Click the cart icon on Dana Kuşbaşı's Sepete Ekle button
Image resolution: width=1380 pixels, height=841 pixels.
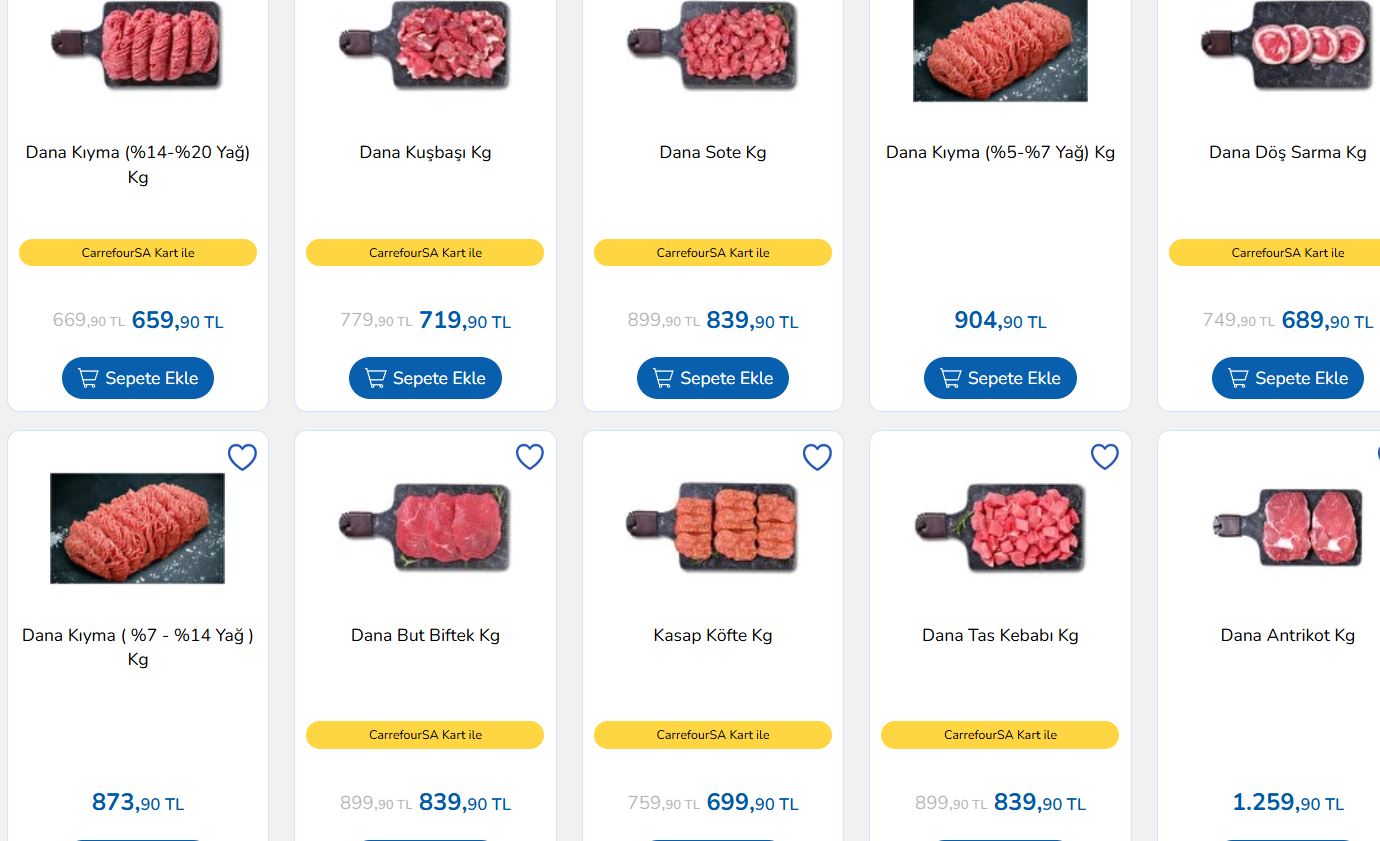376,378
